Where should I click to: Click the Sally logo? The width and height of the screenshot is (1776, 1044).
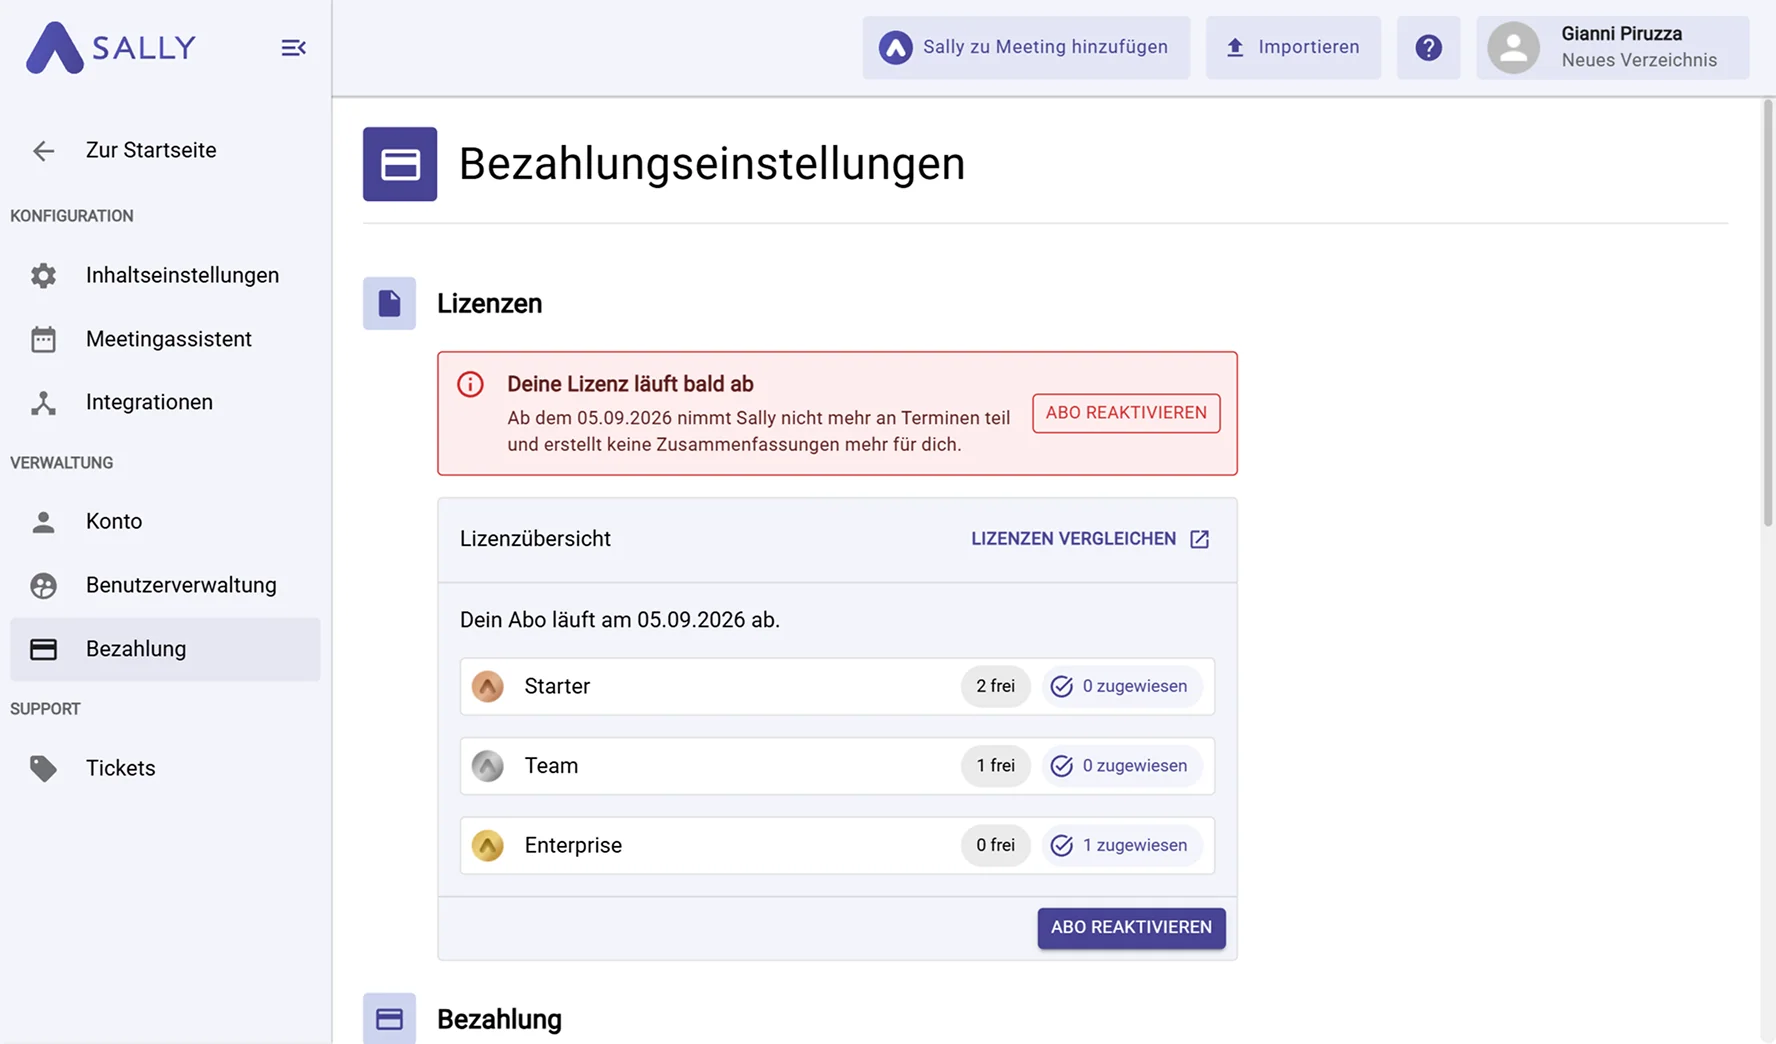[x=111, y=47]
